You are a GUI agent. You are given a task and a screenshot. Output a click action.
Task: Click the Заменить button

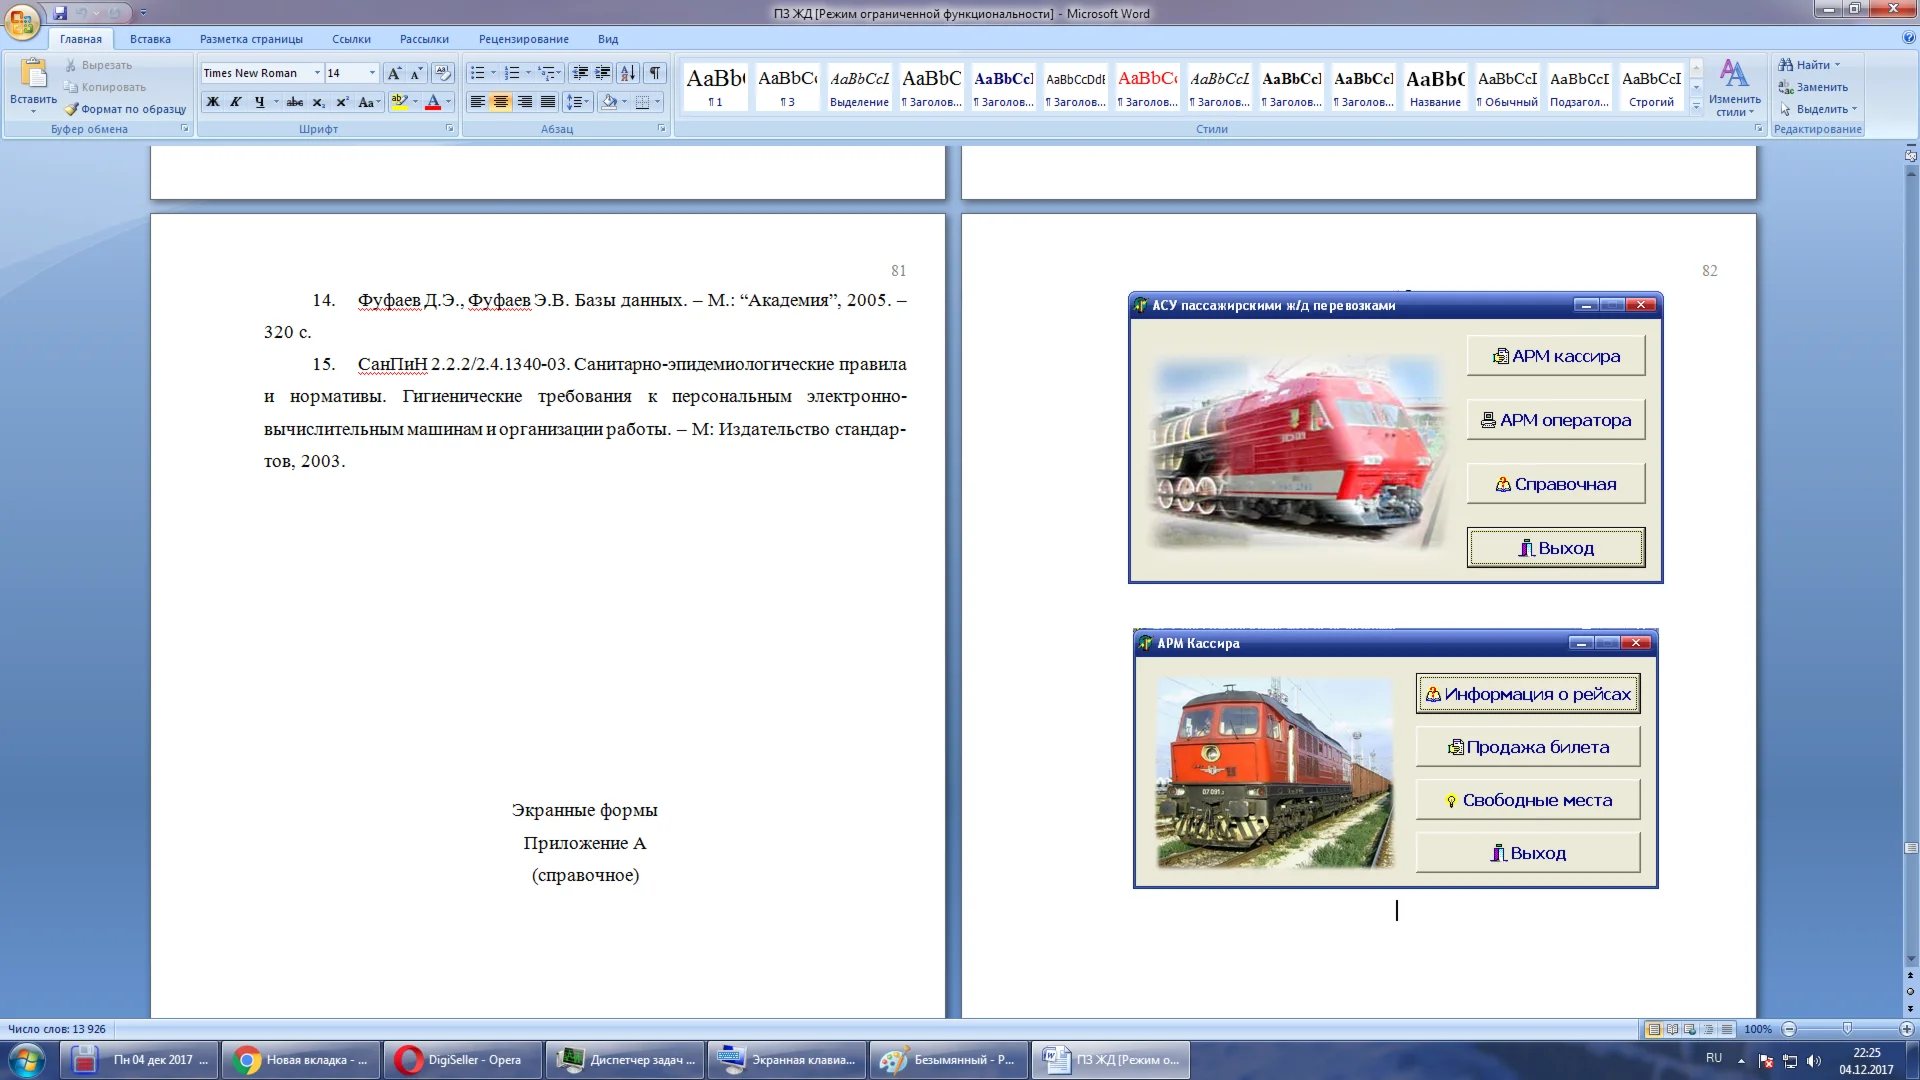pos(1821,87)
